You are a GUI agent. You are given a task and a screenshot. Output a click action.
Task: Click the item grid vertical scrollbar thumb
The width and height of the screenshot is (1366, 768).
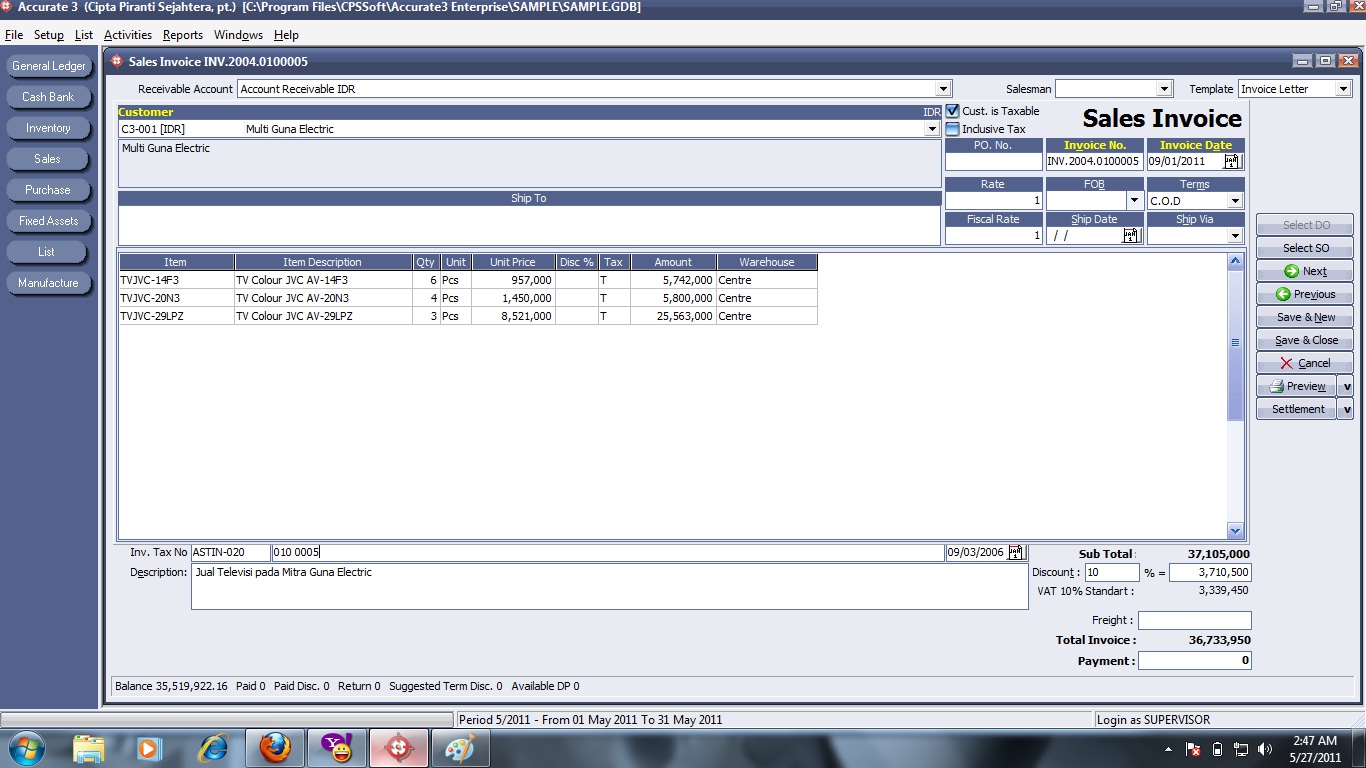click(x=1235, y=343)
